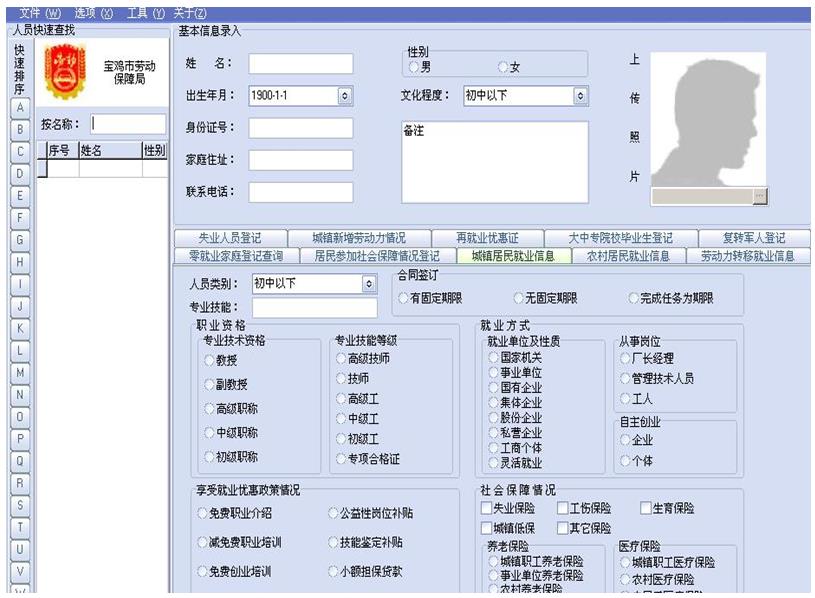Switch to the 失业人员登记 tab
Image resolution: width=815 pixels, height=598 pixels.
[x=230, y=238]
